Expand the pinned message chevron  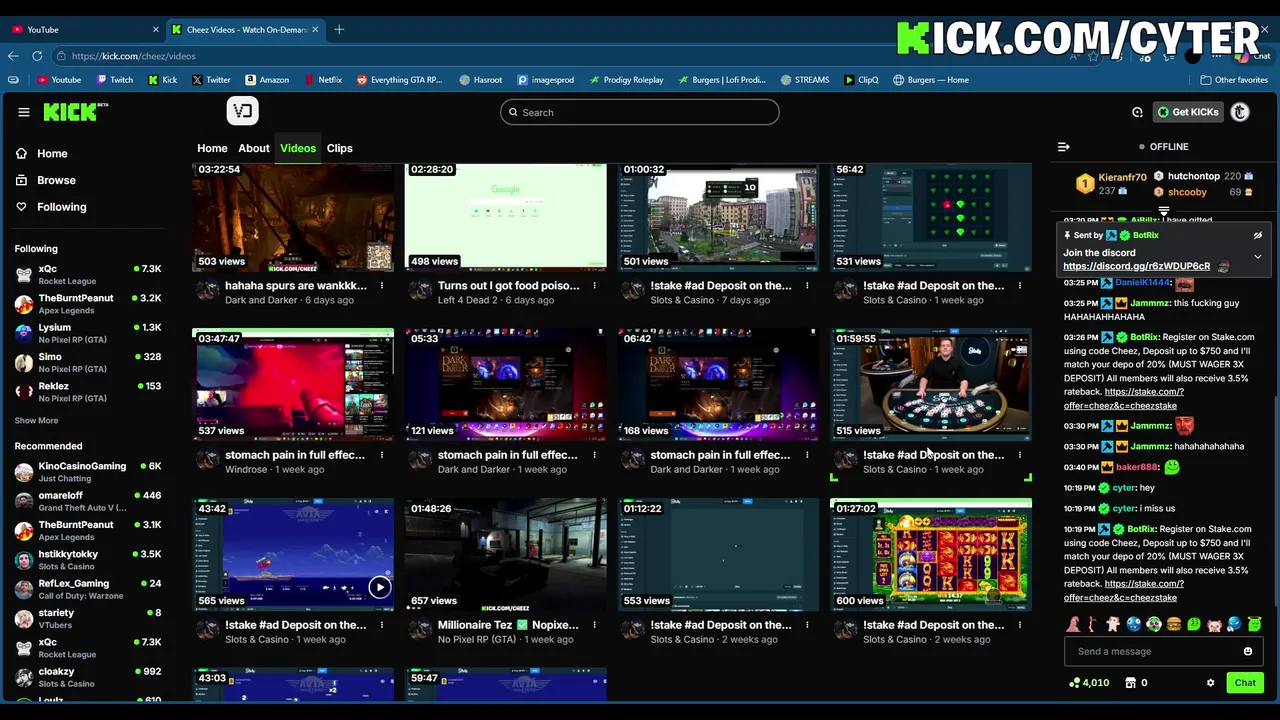[x=1258, y=257]
